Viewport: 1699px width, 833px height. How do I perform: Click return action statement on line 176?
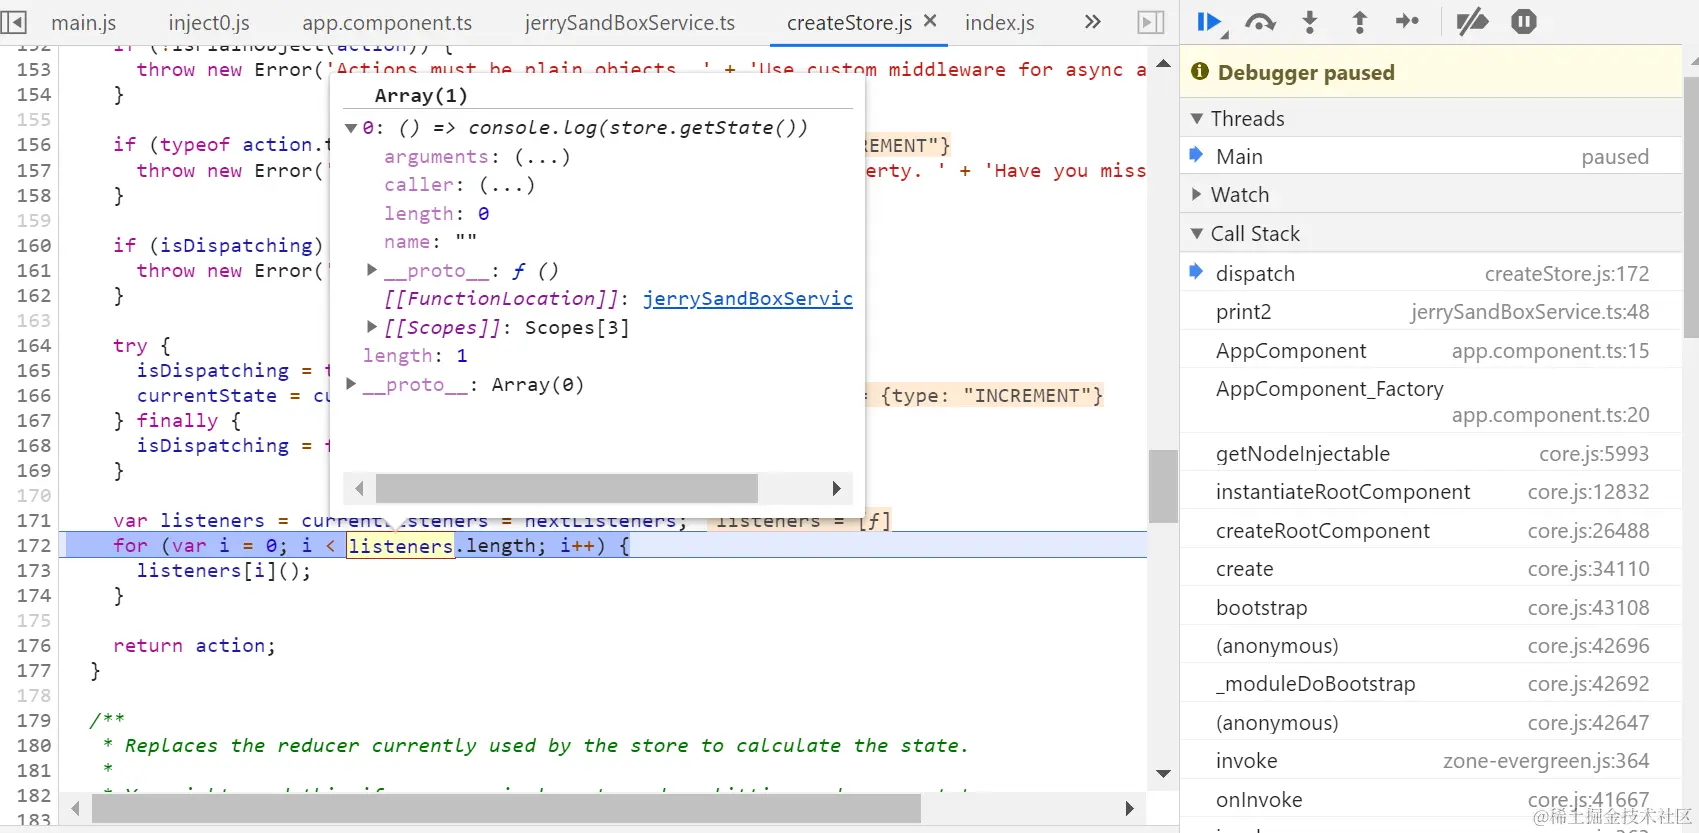pos(194,646)
